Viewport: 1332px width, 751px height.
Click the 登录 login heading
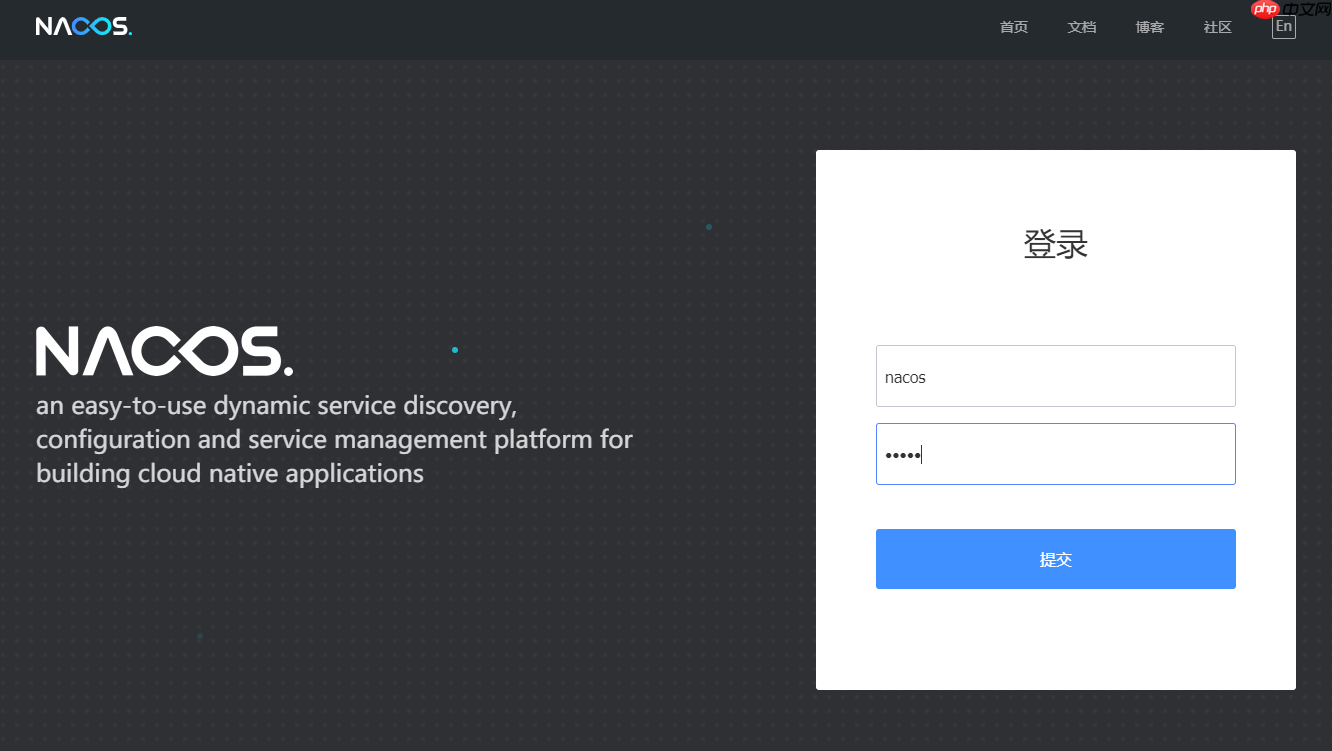[x=1056, y=244]
